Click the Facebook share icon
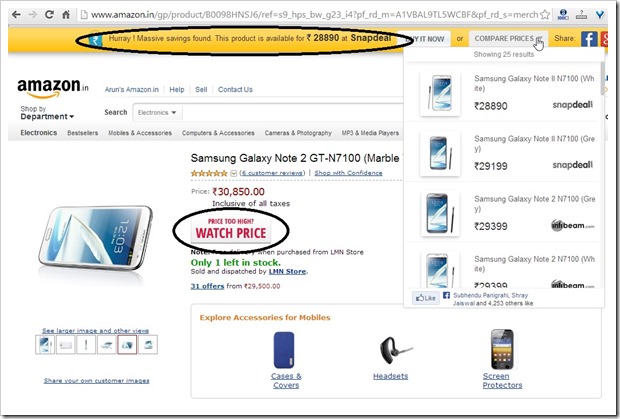This screenshot has width=620, height=419. click(x=589, y=40)
